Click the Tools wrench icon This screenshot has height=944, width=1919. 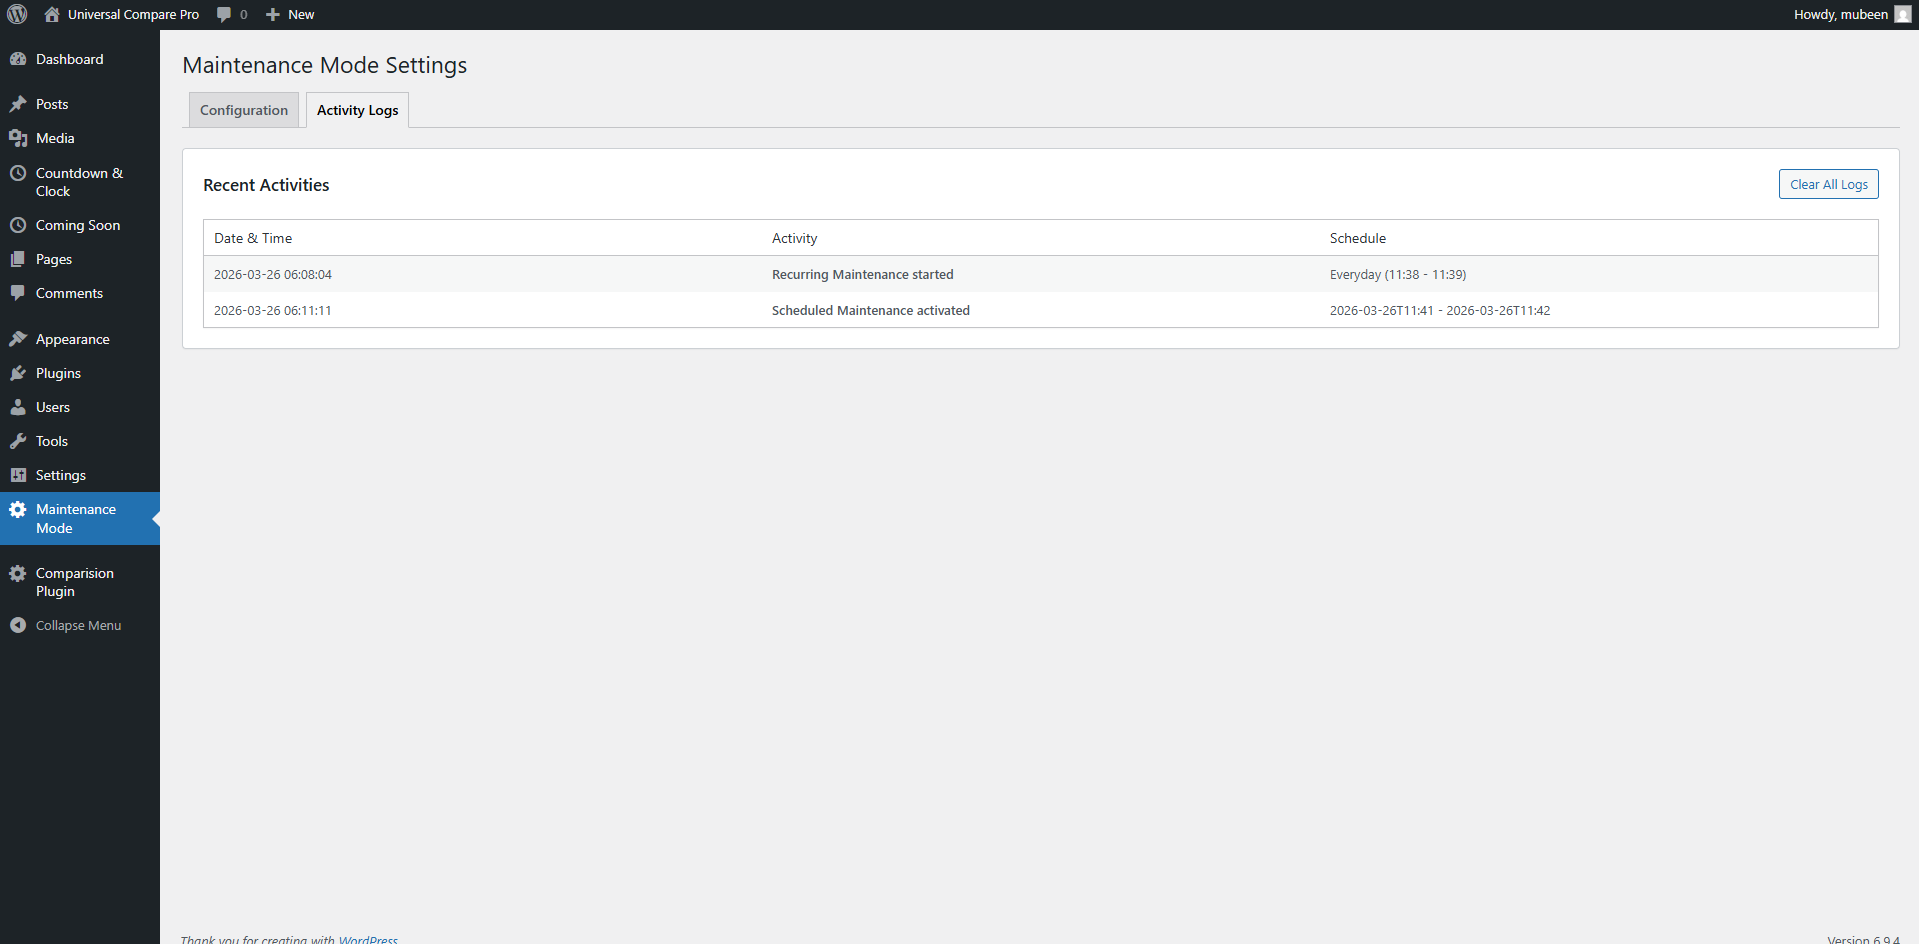tap(18, 441)
